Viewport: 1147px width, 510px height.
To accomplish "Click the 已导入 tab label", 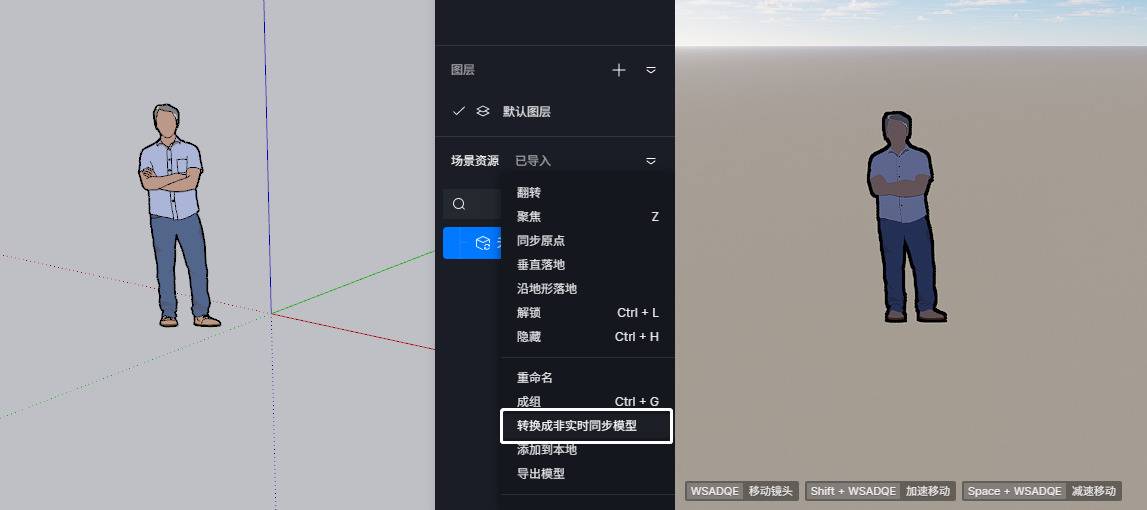I will pos(533,161).
